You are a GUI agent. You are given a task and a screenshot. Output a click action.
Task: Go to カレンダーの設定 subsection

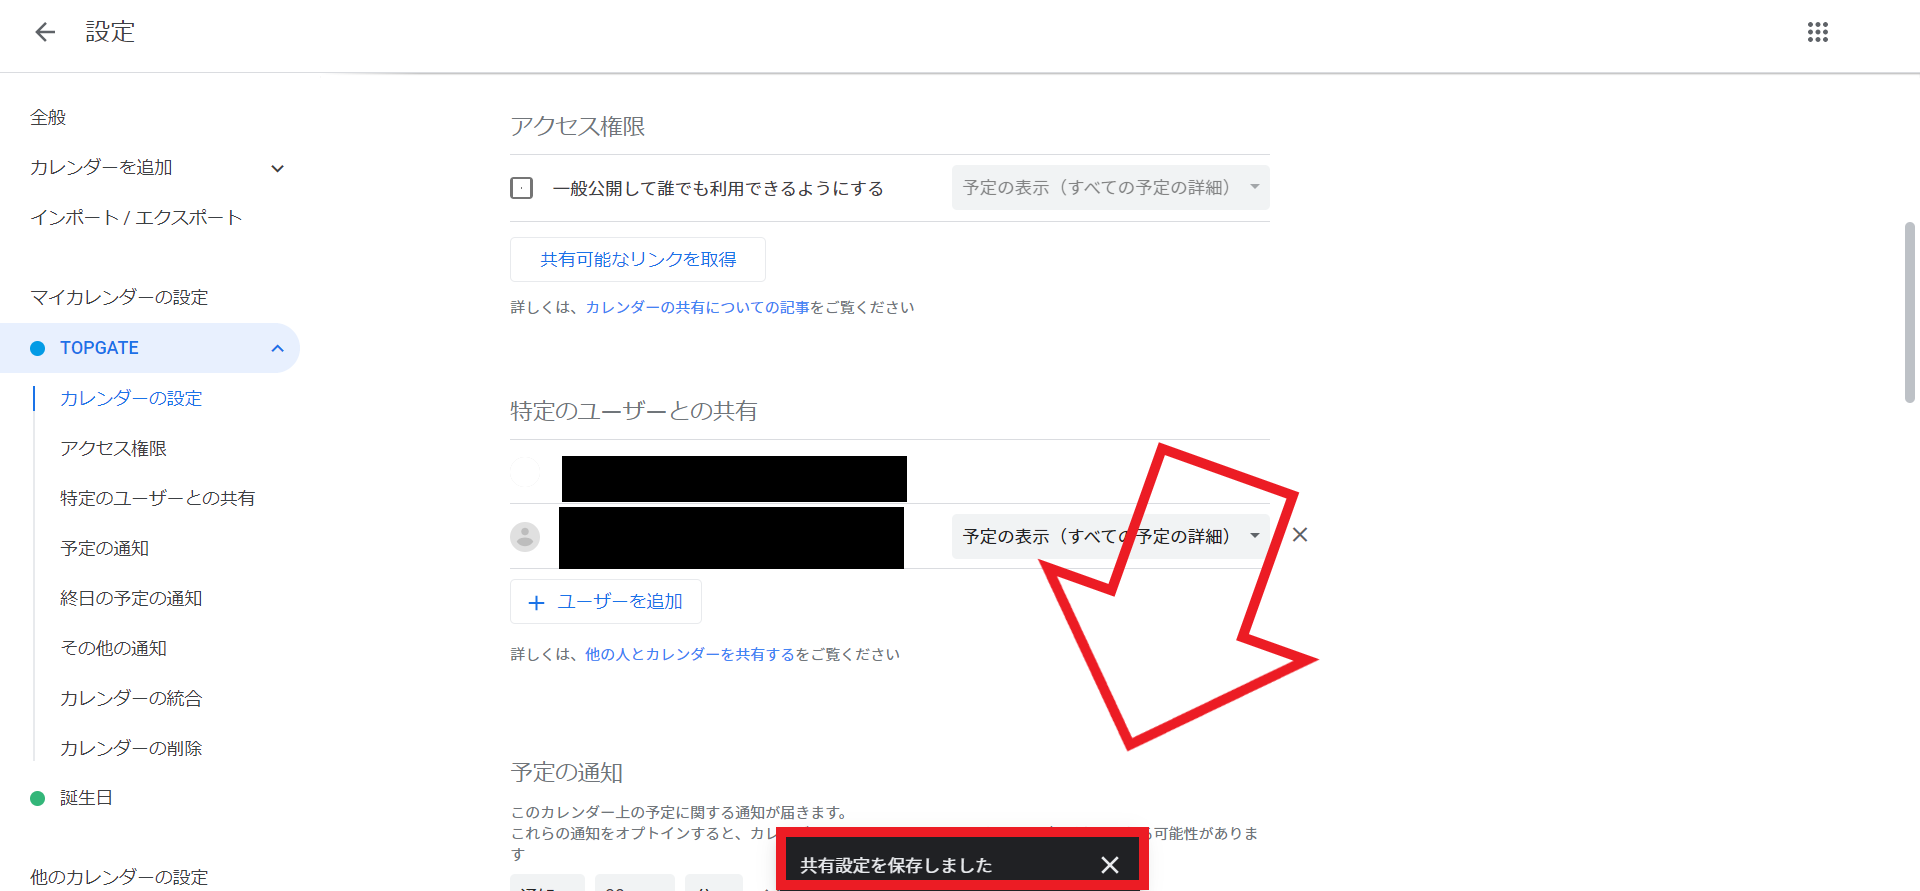(131, 398)
